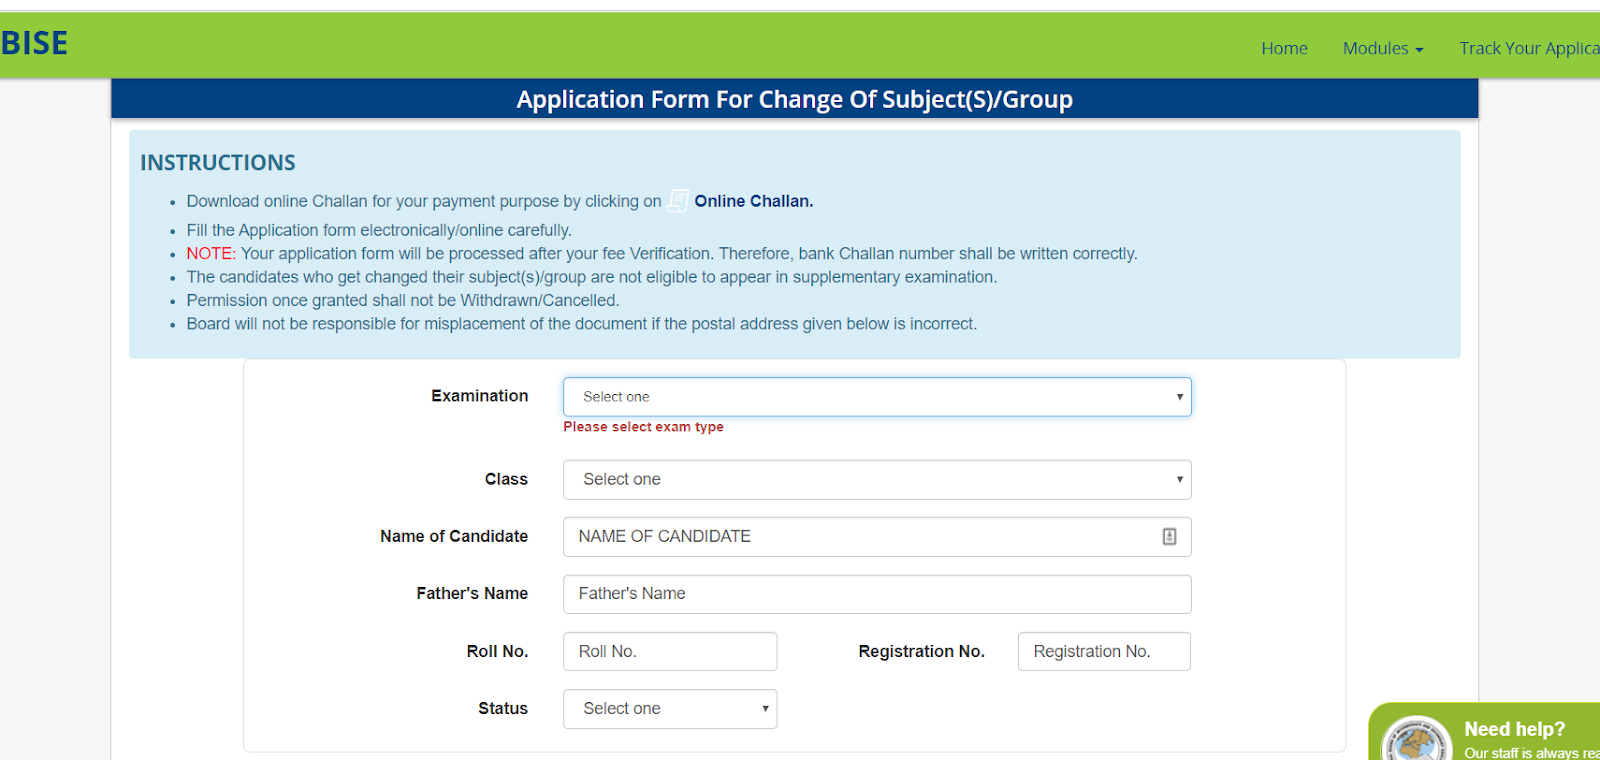Viewport: 1600px width, 760px height.
Task: Expand the Class dropdown
Action: [x=876, y=480]
